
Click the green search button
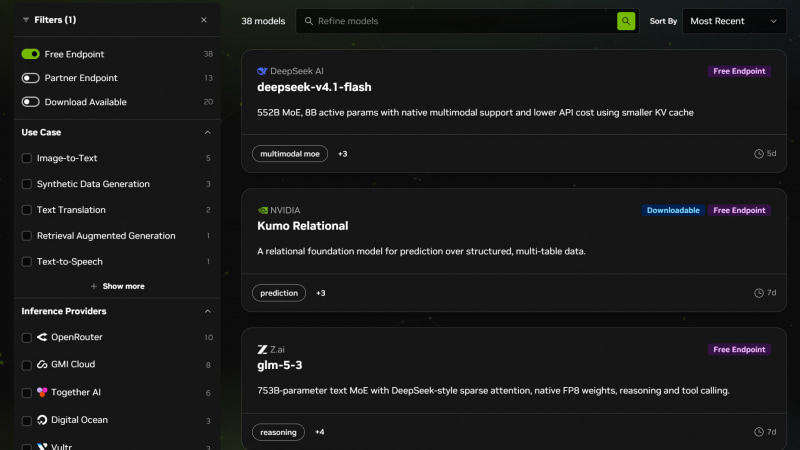pyautogui.click(x=626, y=21)
